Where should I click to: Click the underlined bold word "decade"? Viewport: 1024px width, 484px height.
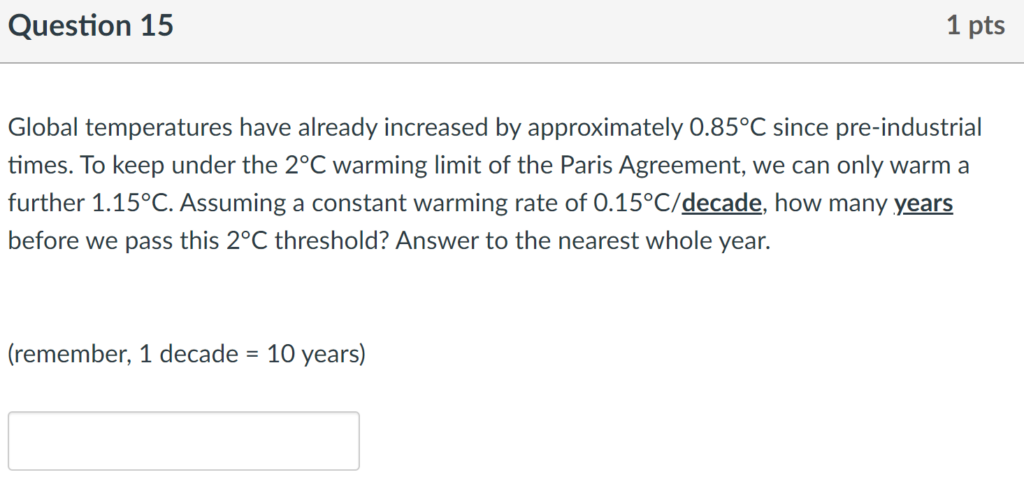[x=721, y=204]
